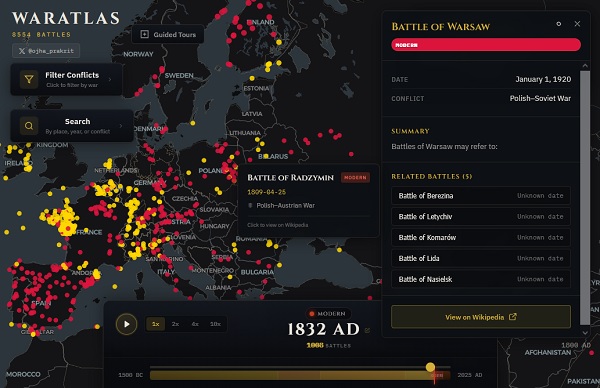Viewport: 600px width, 388px height.
Task: Set playback speed to 10x
Action: (x=215, y=324)
